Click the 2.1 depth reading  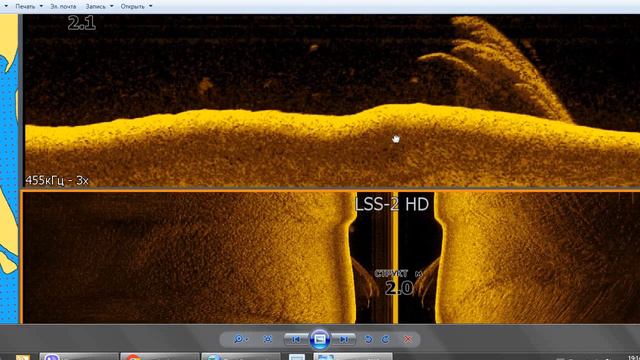click(x=82, y=23)
